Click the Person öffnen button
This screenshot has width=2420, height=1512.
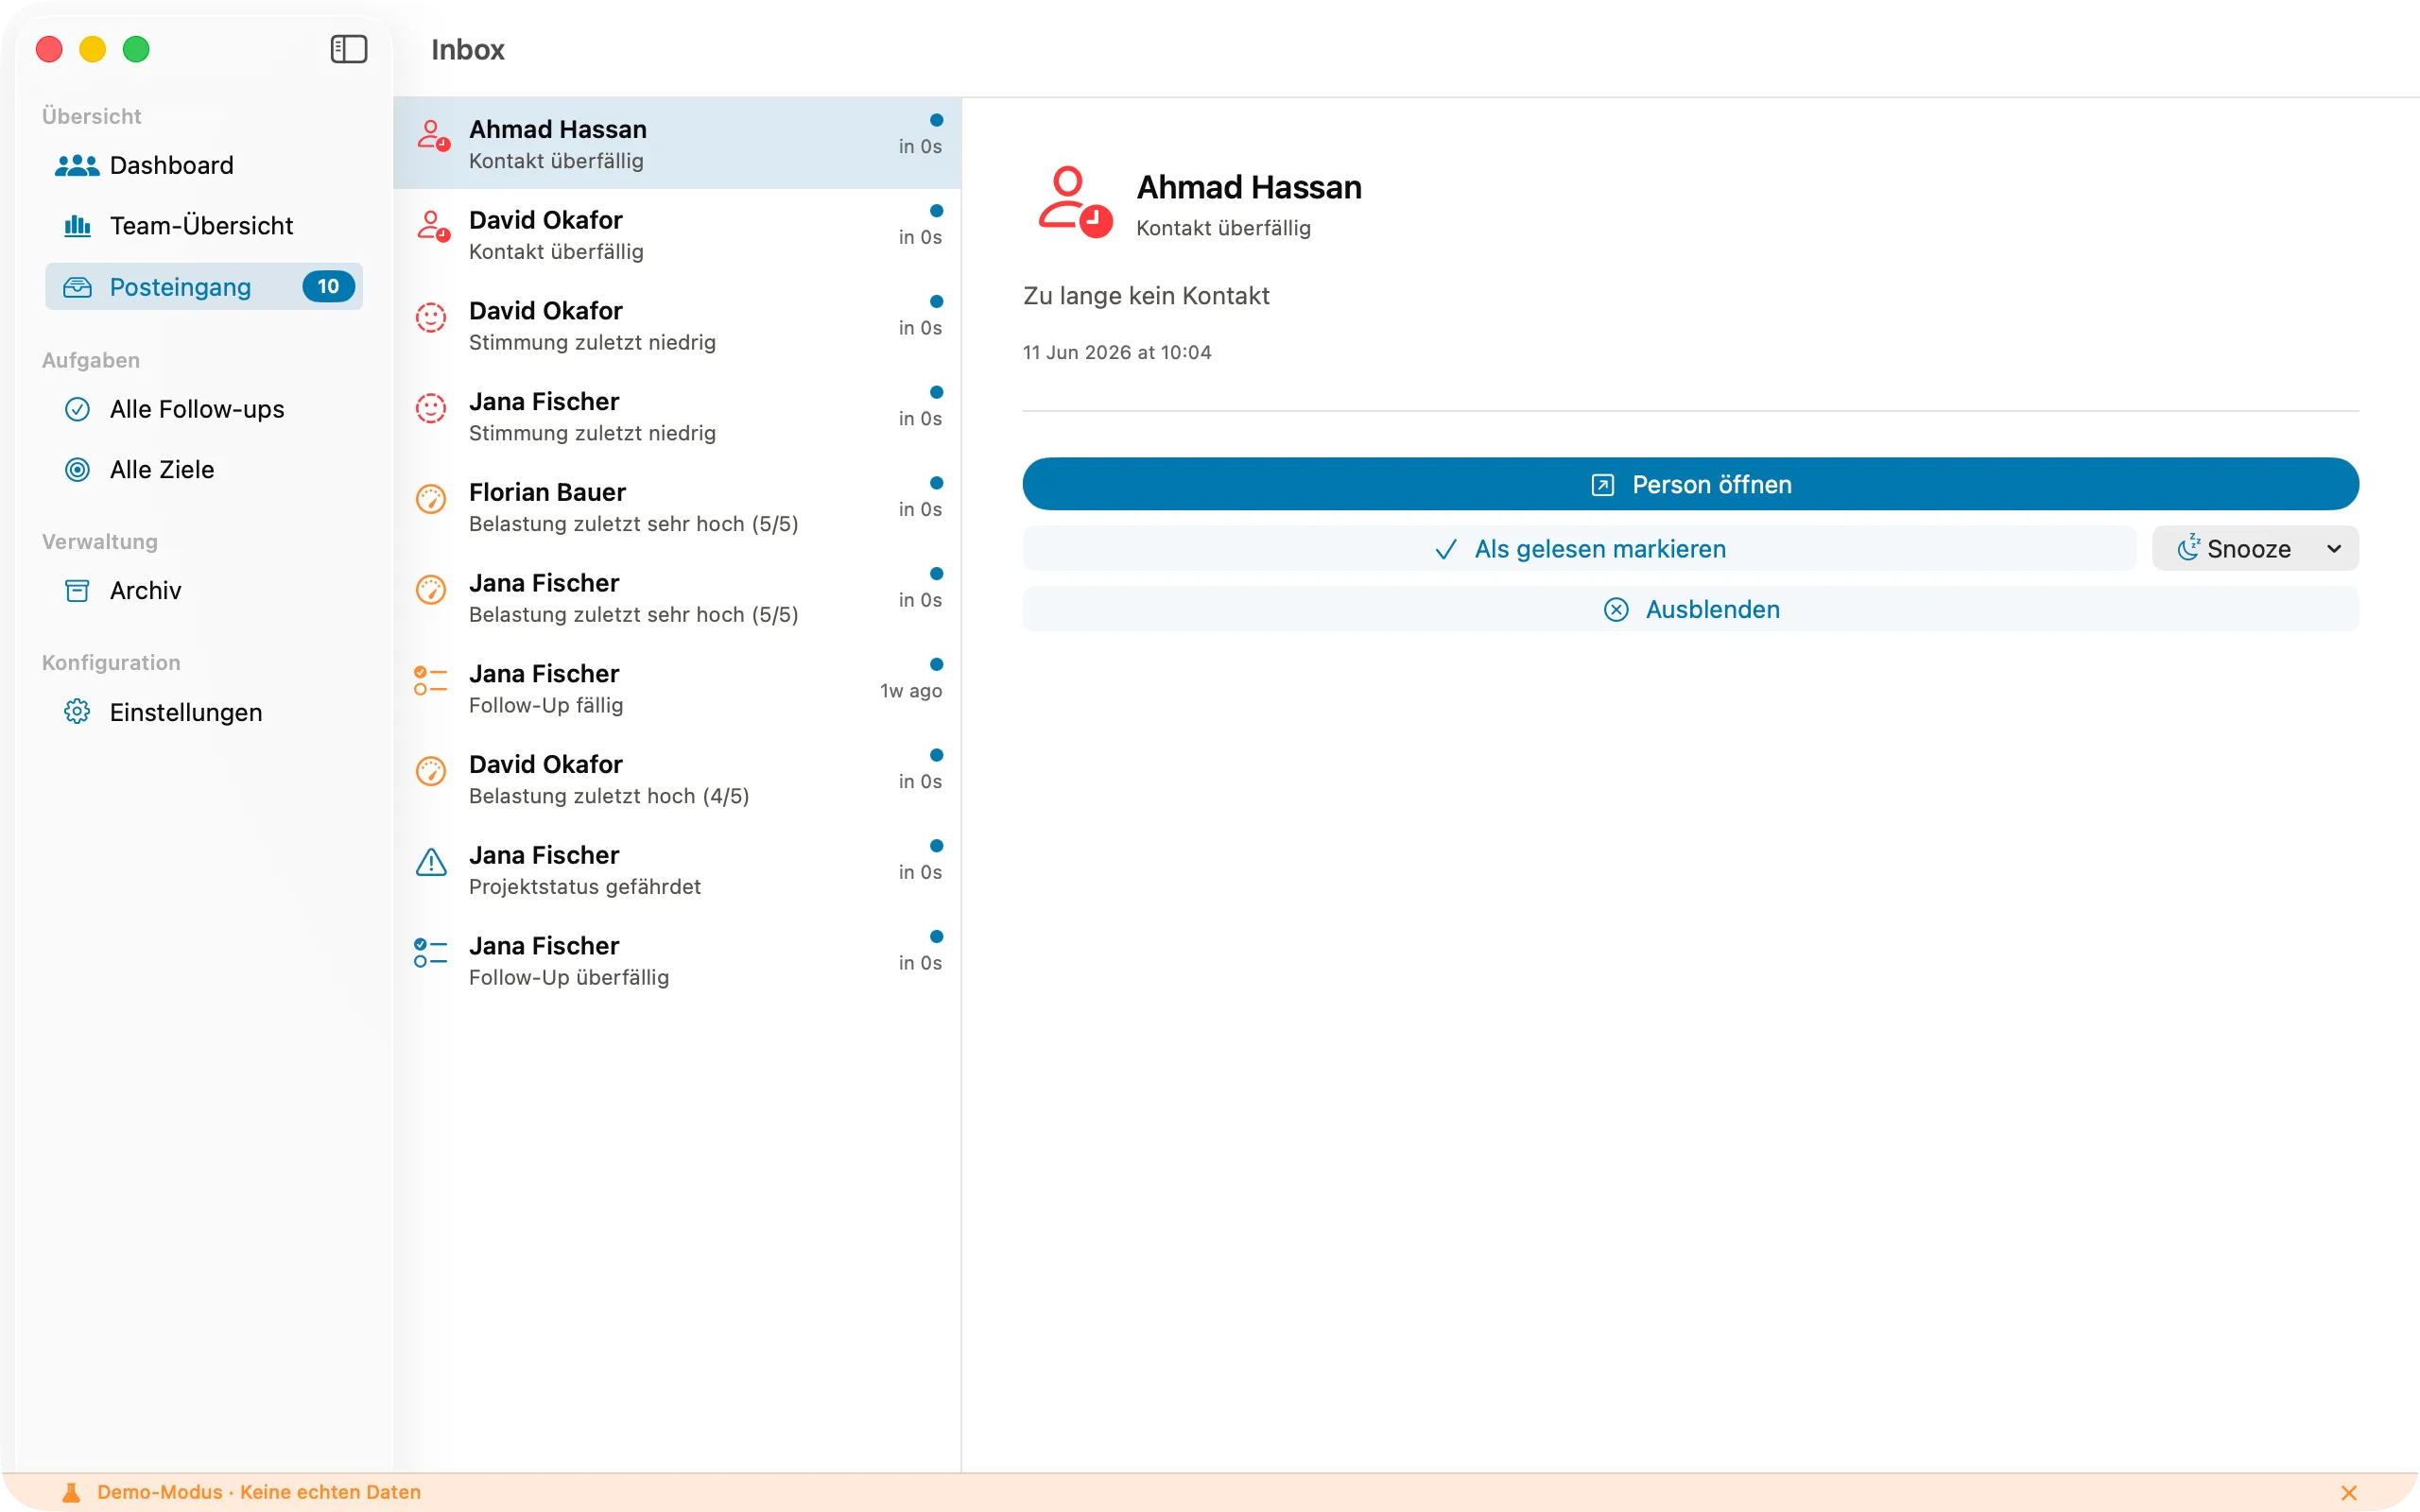[x=1690, y=484]
